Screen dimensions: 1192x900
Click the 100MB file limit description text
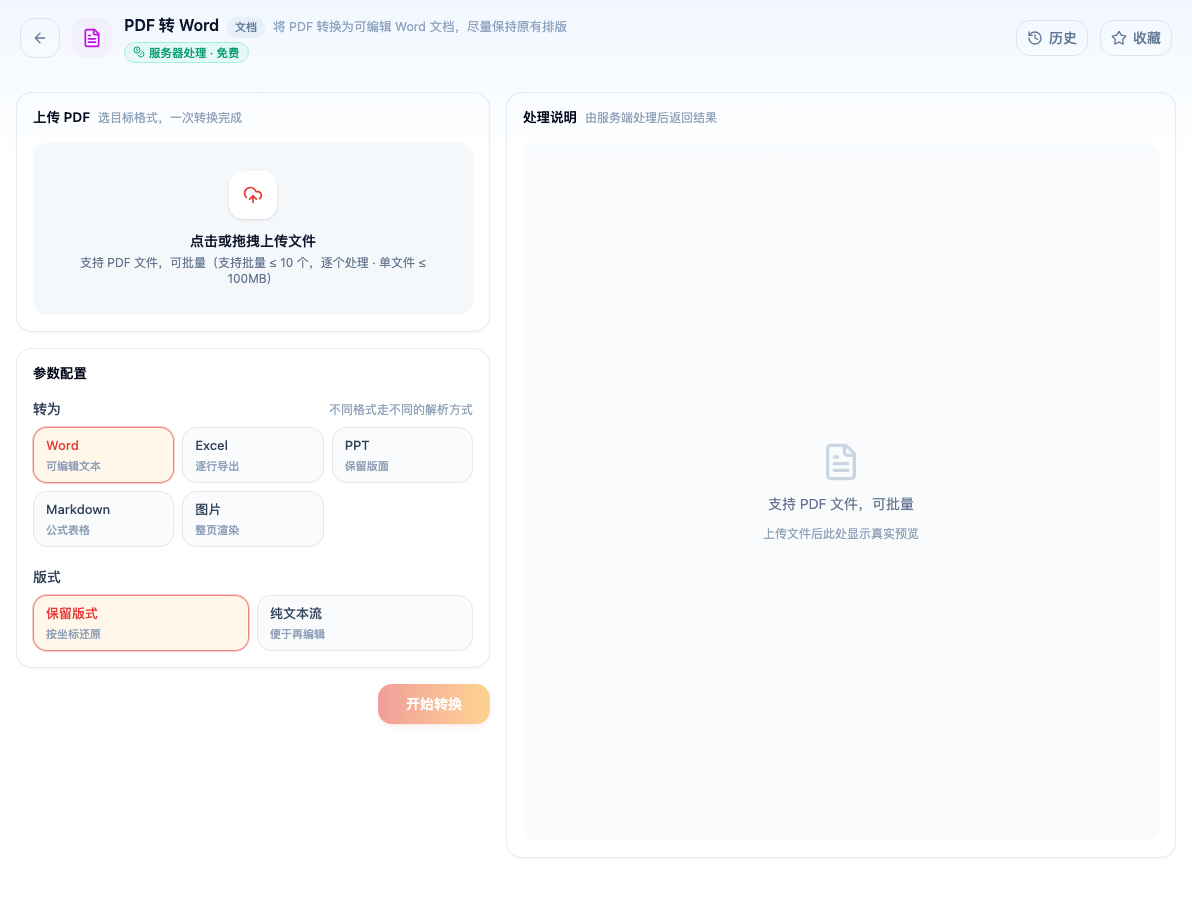(x=253, y=271)
